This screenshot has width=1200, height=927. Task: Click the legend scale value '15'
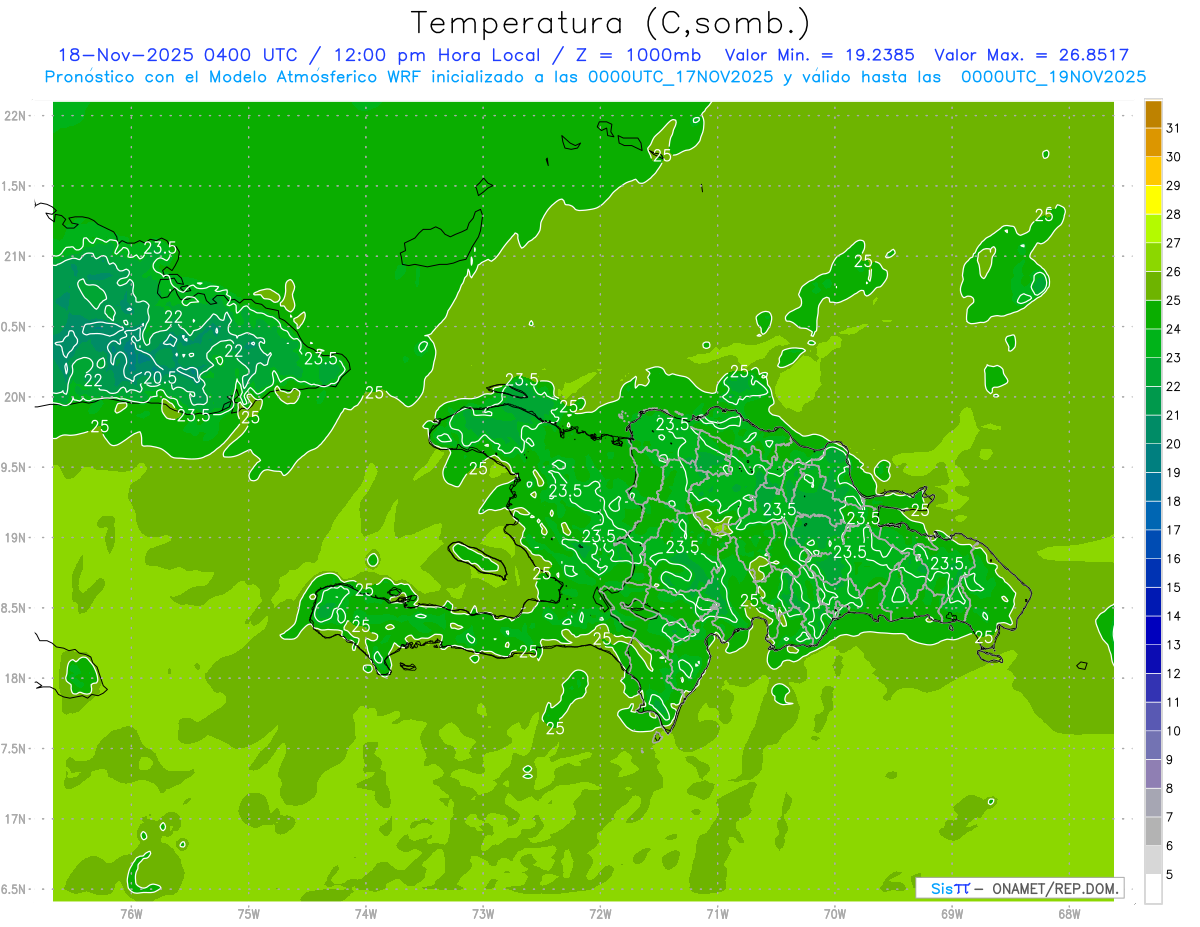tap(1173, 588)
